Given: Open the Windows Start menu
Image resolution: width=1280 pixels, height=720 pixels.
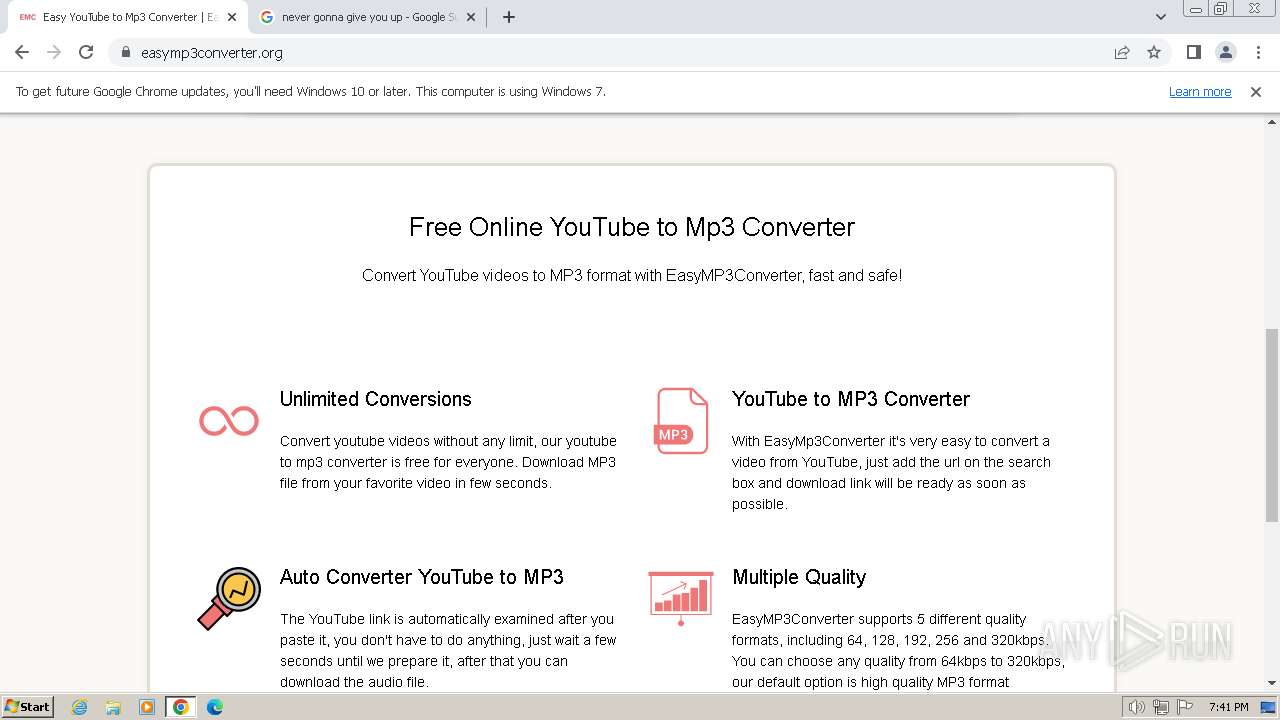Looking at the screenshot, I should 28,706.
